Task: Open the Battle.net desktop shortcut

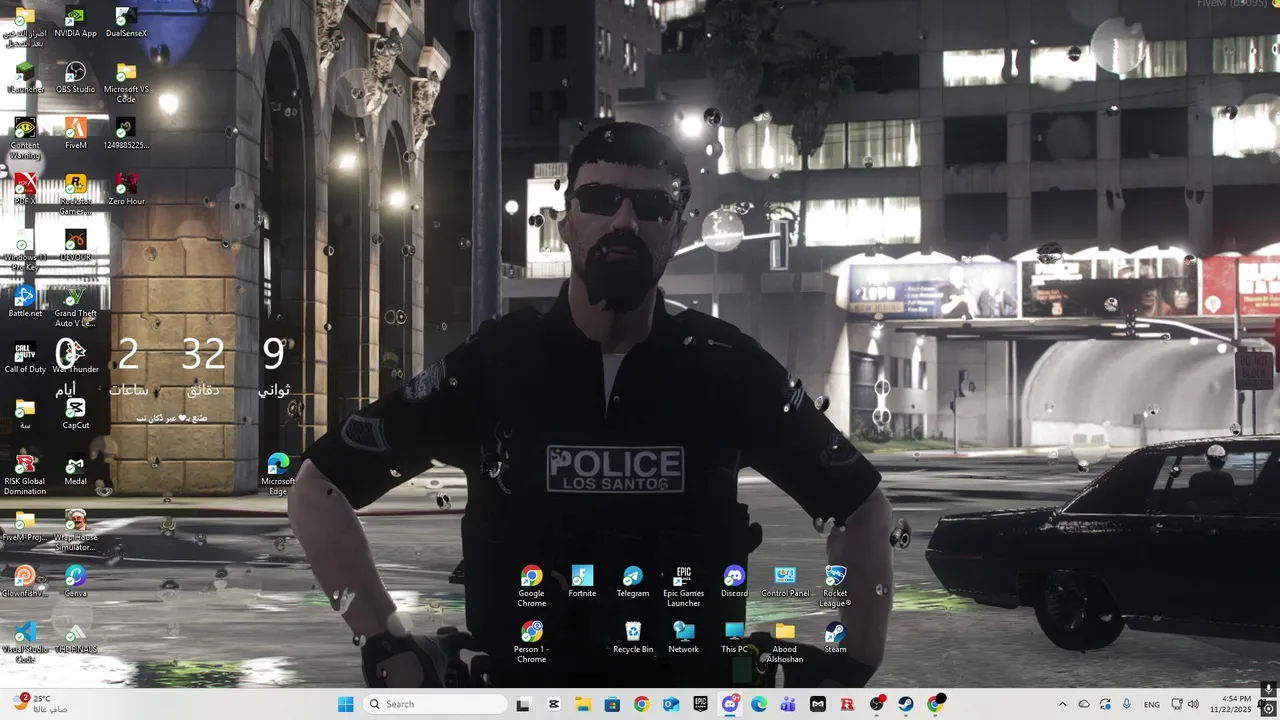Action: (x=25, y=303)
